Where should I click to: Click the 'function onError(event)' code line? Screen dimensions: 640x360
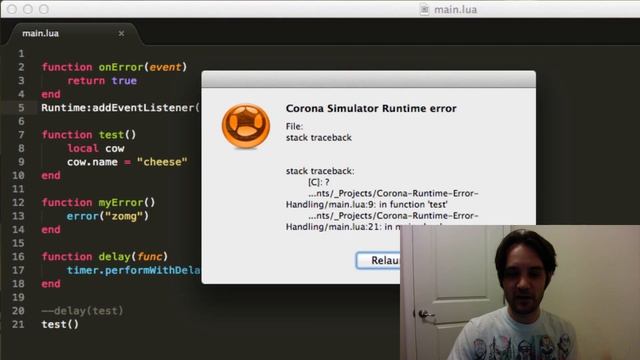114,67
